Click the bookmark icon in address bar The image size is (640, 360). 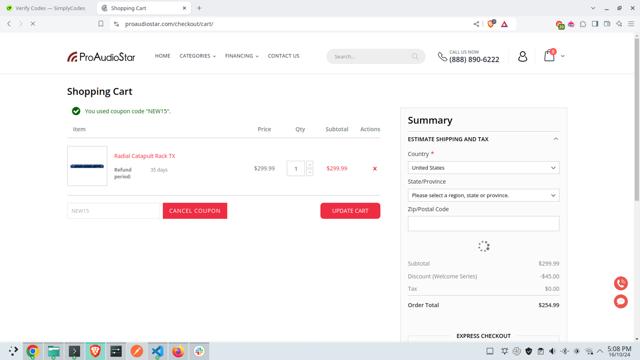(x=101, y=24)
